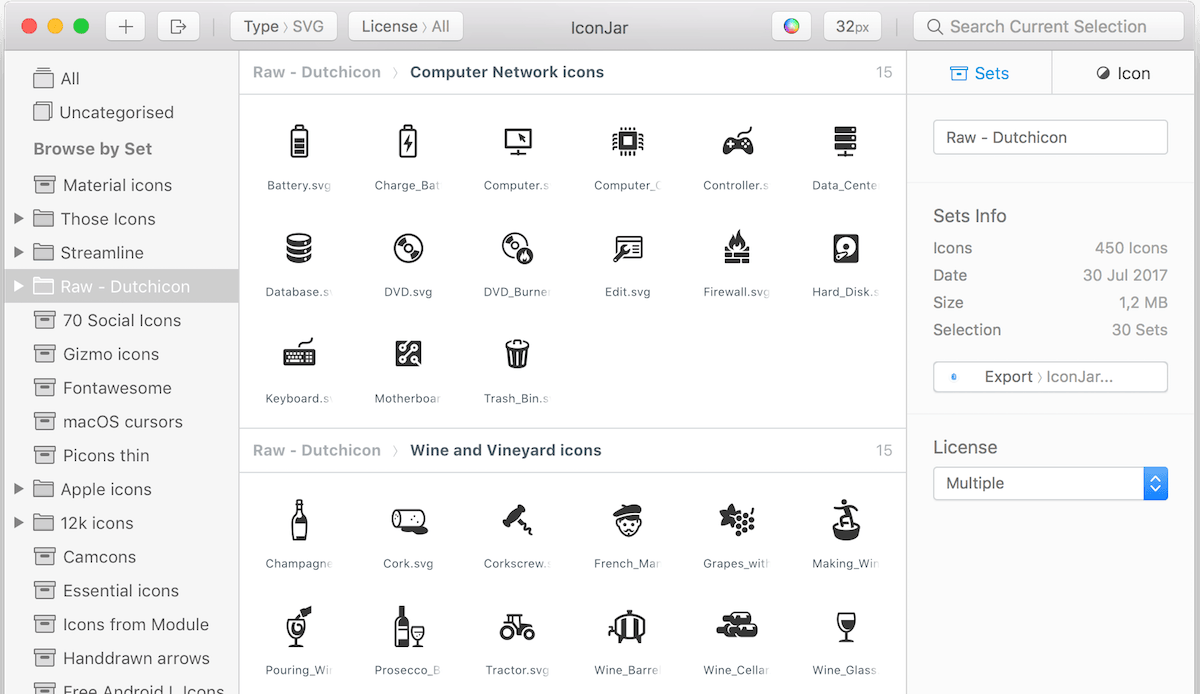The width and height of the screenshot is (1200, 694).
Task: Select Uncategorised in the sidebar
Action: (121, 112)
